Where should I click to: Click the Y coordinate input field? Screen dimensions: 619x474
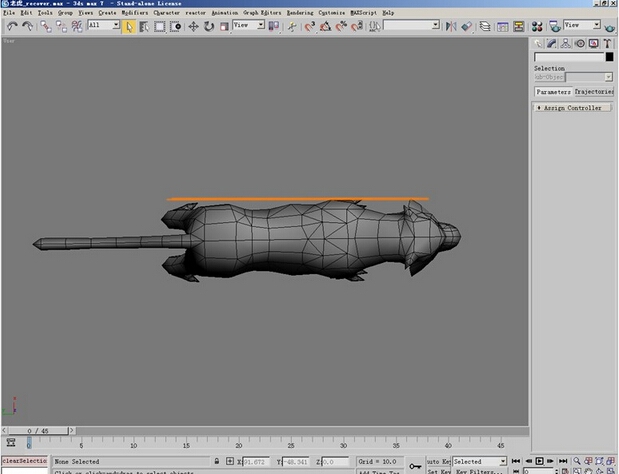pos(295,461)
